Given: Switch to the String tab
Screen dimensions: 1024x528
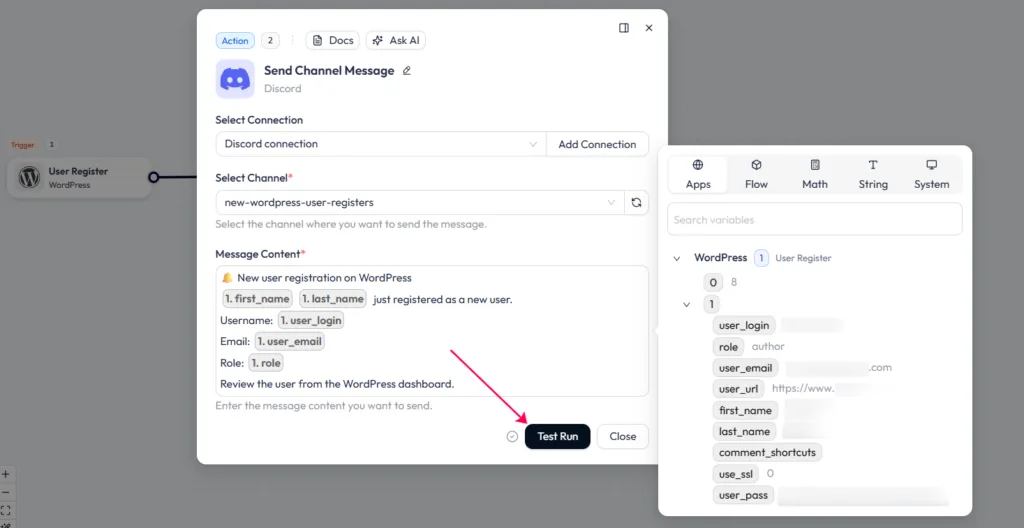Looking at the screenshot, I should click(873, 174).
